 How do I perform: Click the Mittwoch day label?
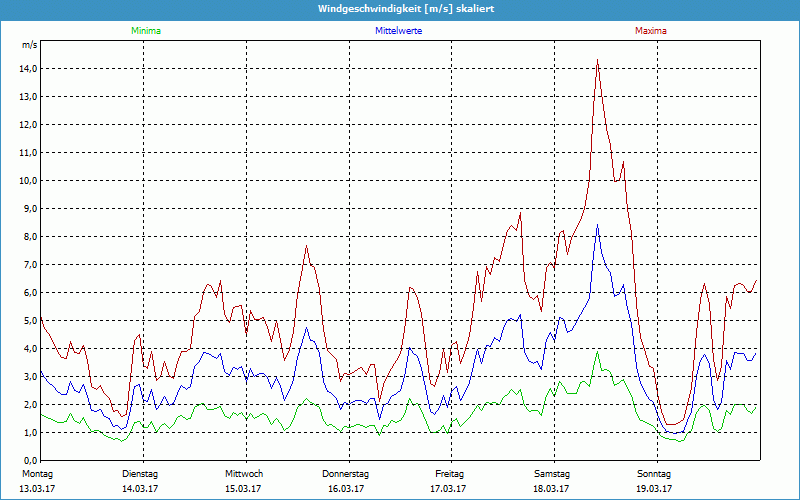click(244, 474)
